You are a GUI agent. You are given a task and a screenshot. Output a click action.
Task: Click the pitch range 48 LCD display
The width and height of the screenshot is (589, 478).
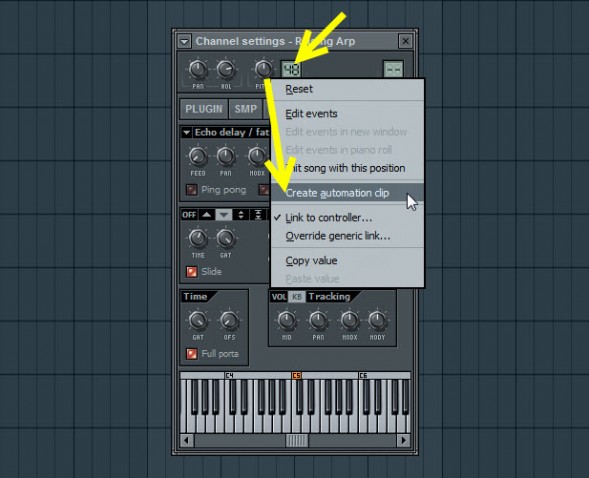(291, 69)
